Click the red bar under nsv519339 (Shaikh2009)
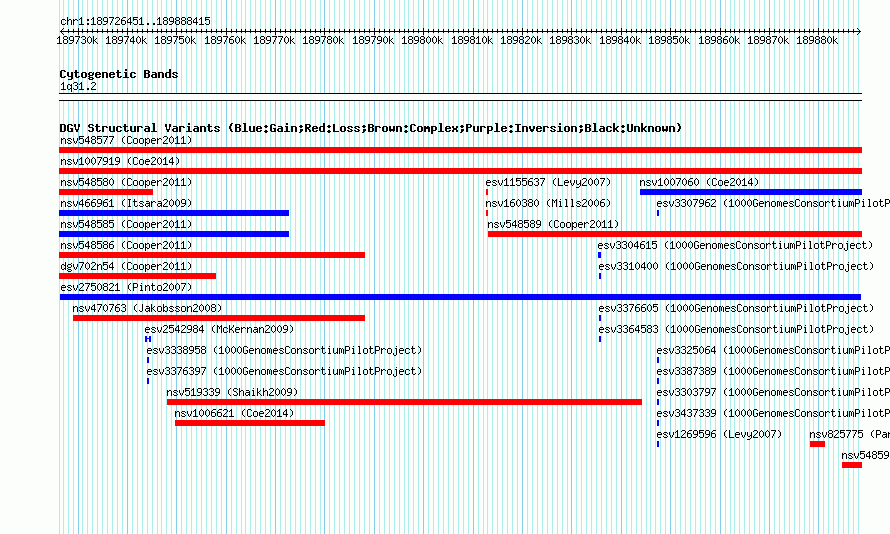The image size is (890, 534). pos(404,402)
